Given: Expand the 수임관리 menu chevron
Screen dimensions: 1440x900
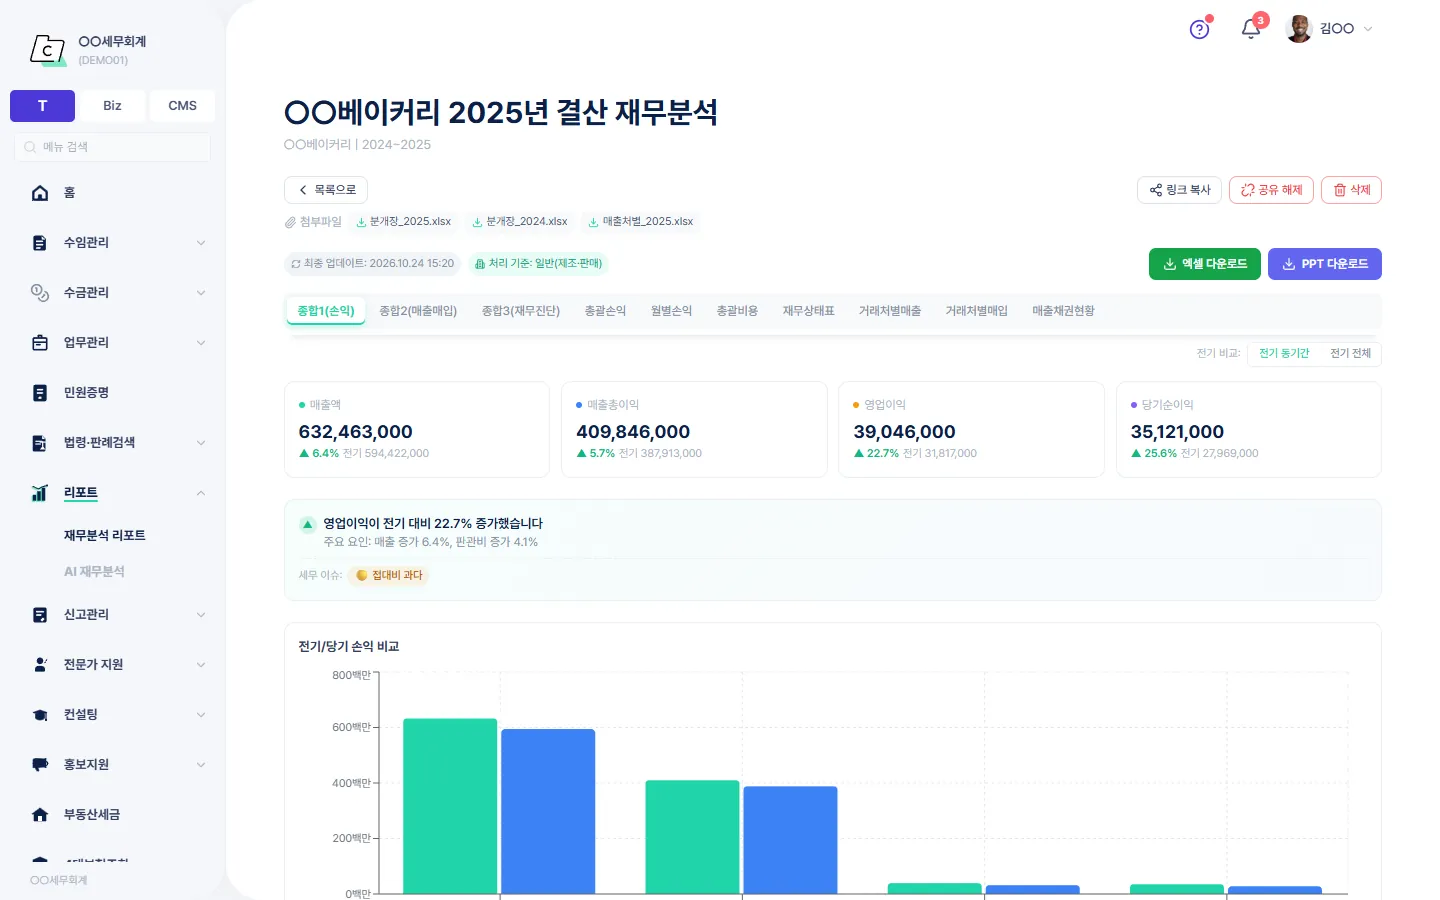Looking at the screenshot, I should point(201,243).
